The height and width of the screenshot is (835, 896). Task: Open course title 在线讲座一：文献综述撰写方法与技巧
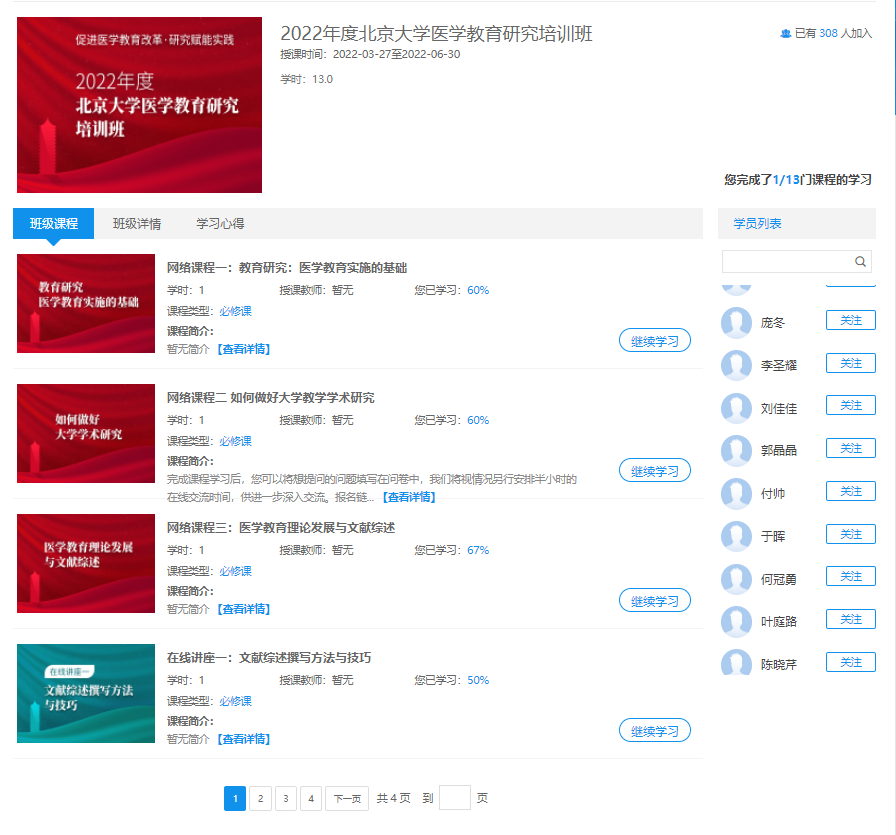(269, 658)
